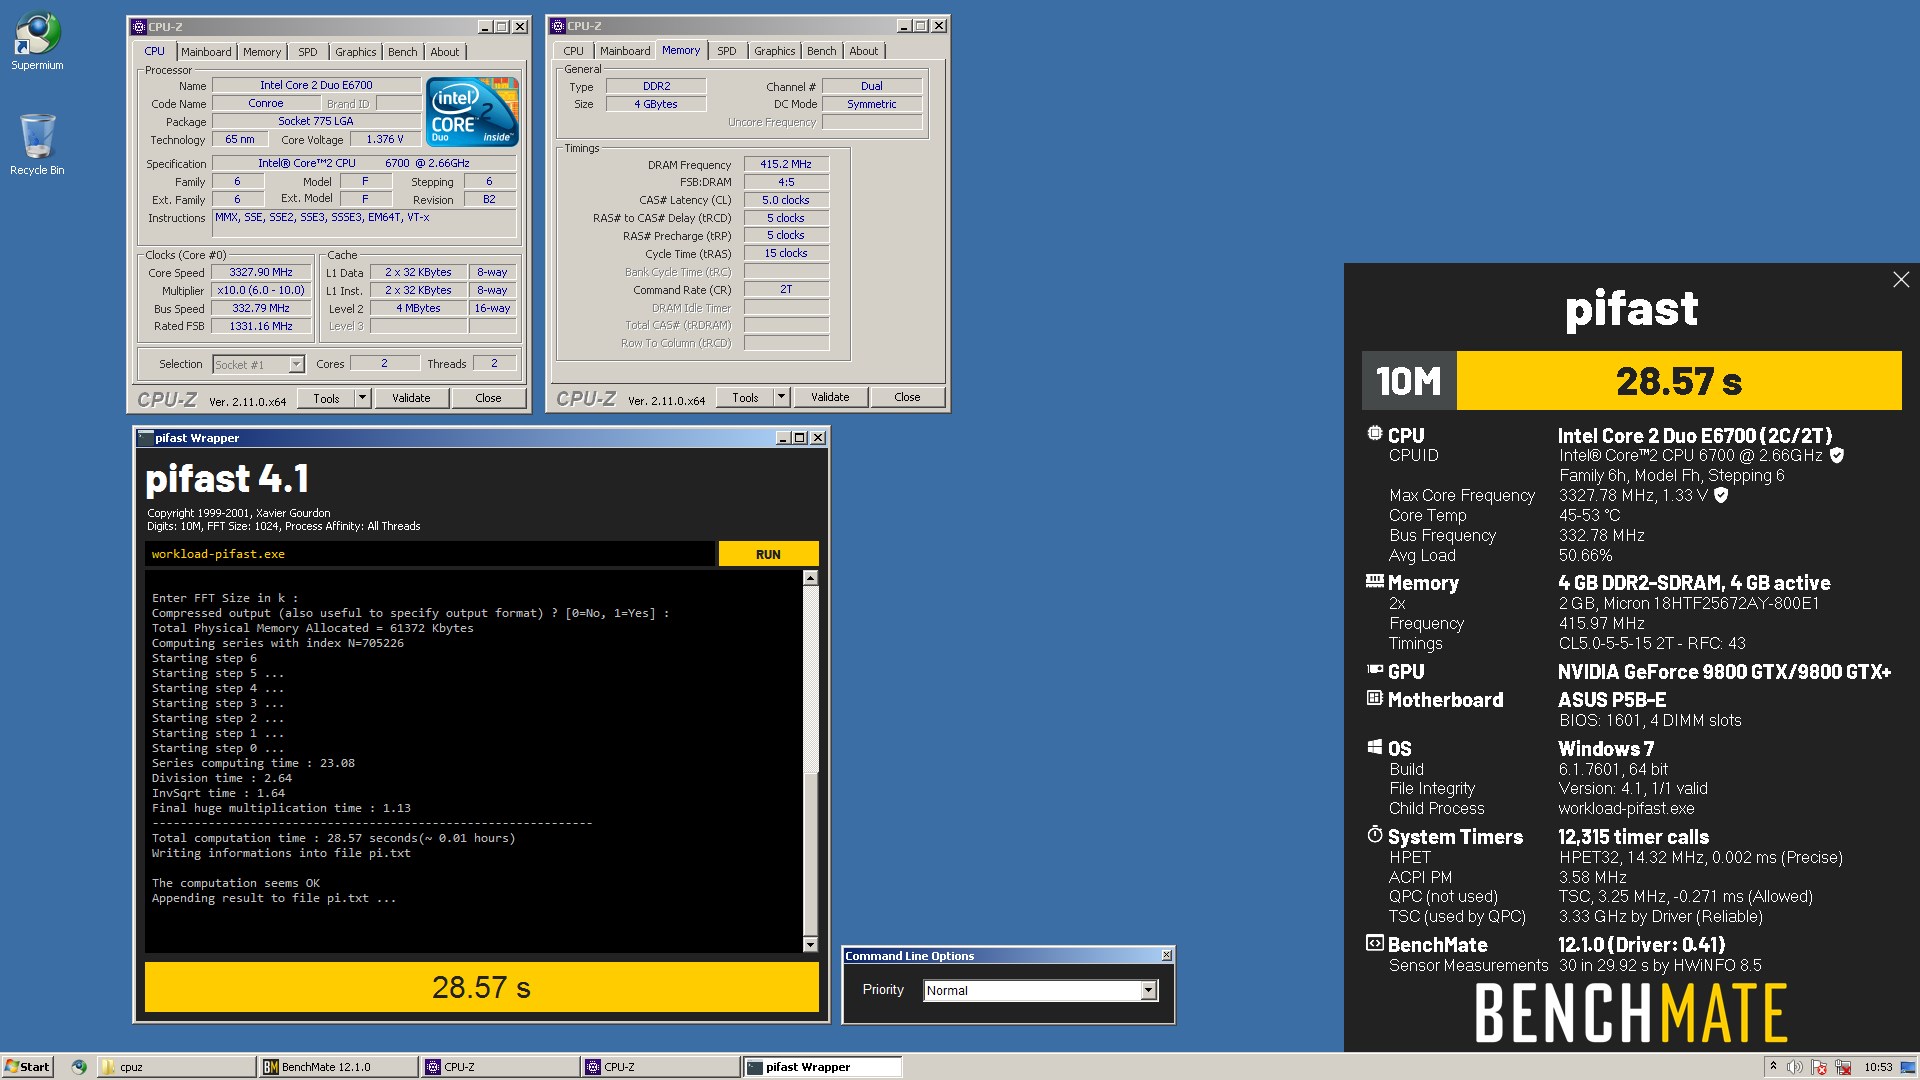Open About tab in right CPU-Z window
This screenshot has height=1080, width=1920.
[x=864, y=51]
